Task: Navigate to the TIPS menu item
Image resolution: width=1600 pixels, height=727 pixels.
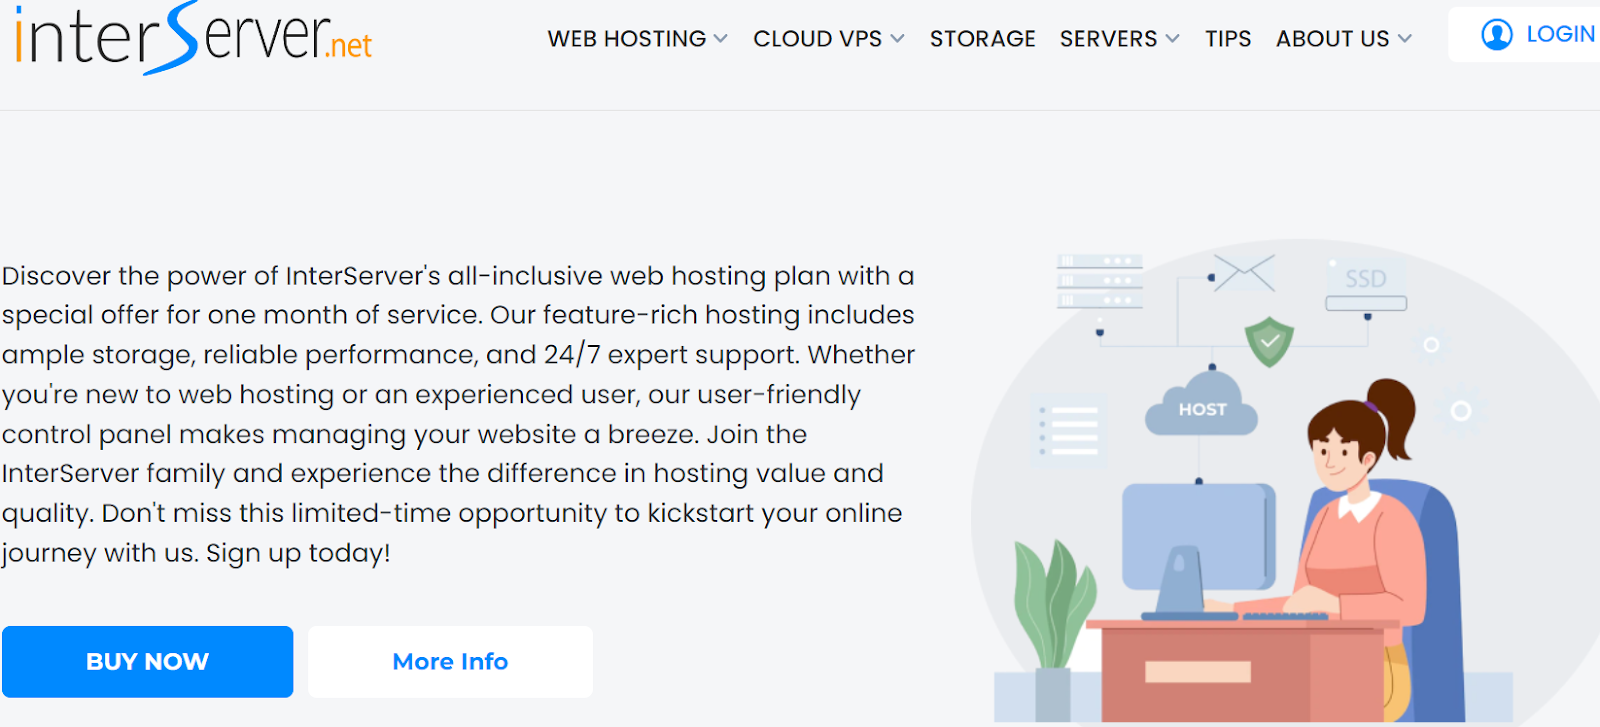Action: 1228,39
